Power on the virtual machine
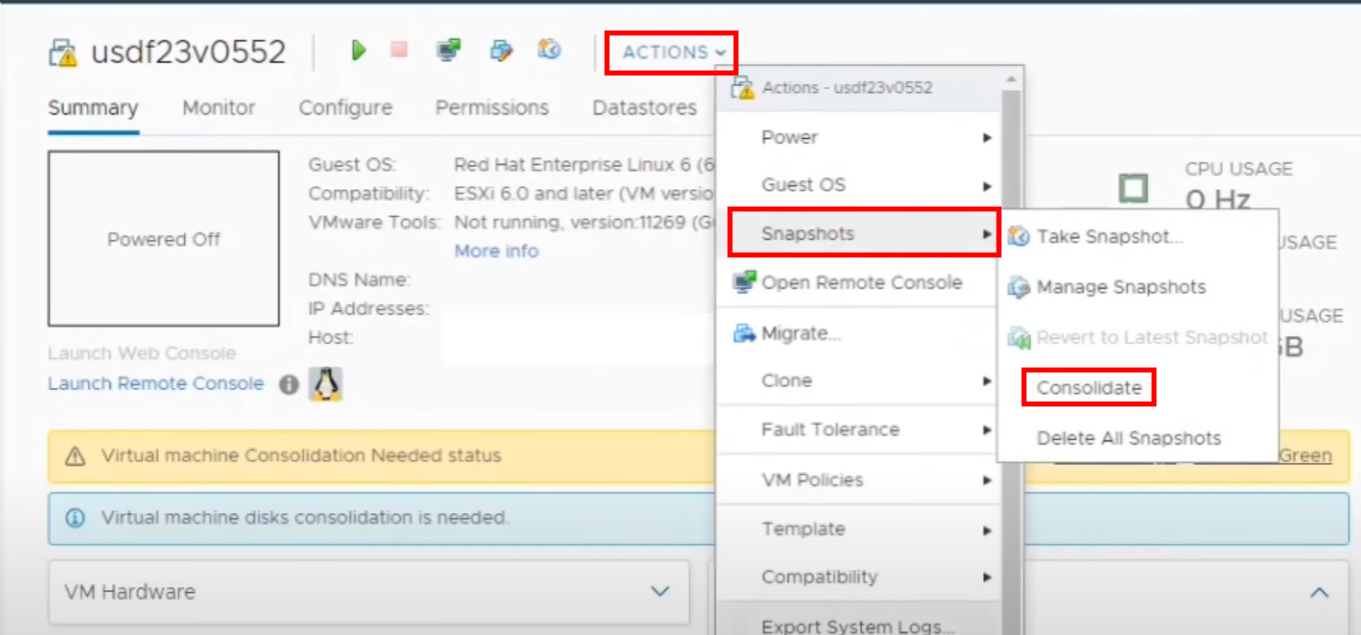Image resolution: width=1361 pixels, height=635 pixels. [358, 50]
